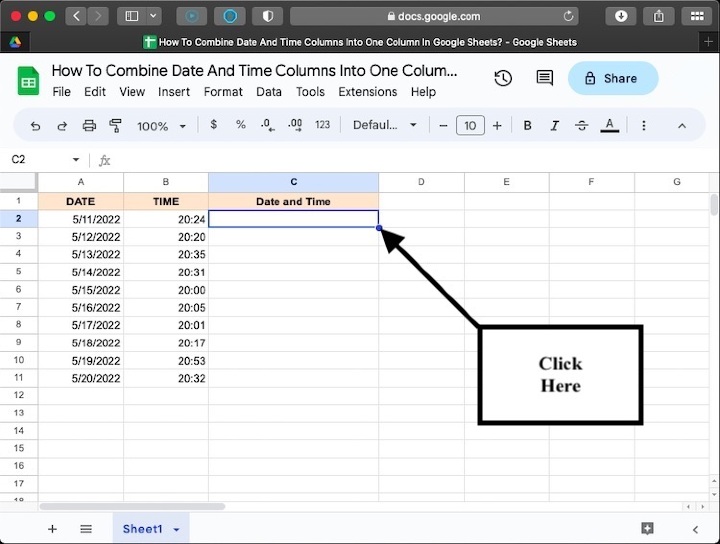Open the File menu
Image resolution: width=720 pixels, height=544 pixels.
point(62,92)
